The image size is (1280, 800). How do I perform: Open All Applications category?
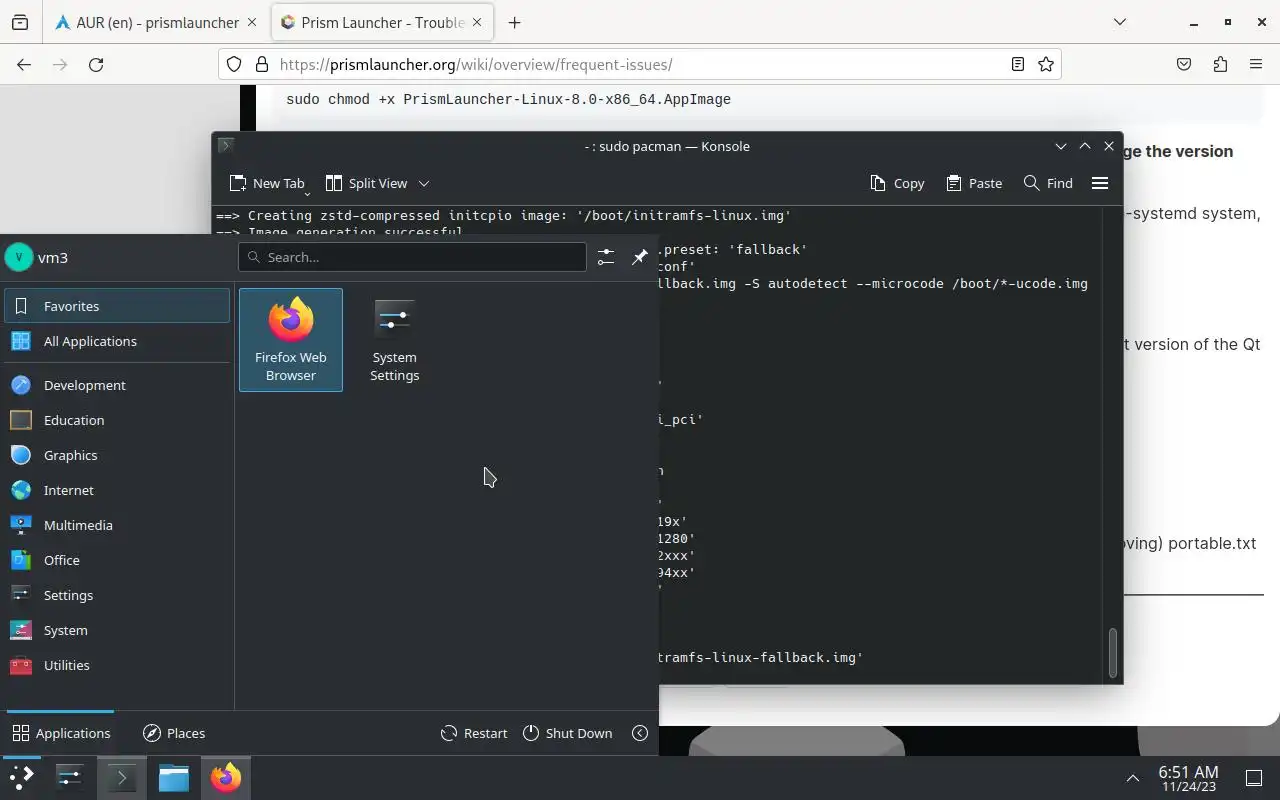tap(118, 341)
